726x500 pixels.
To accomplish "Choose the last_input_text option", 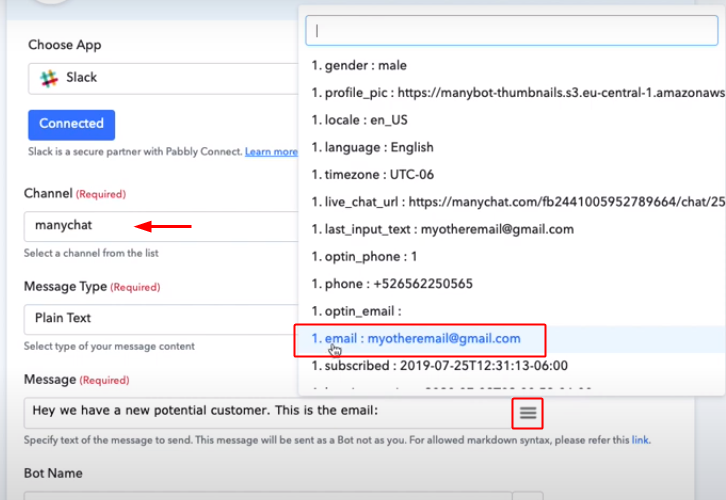I will (x=512, y=230).
